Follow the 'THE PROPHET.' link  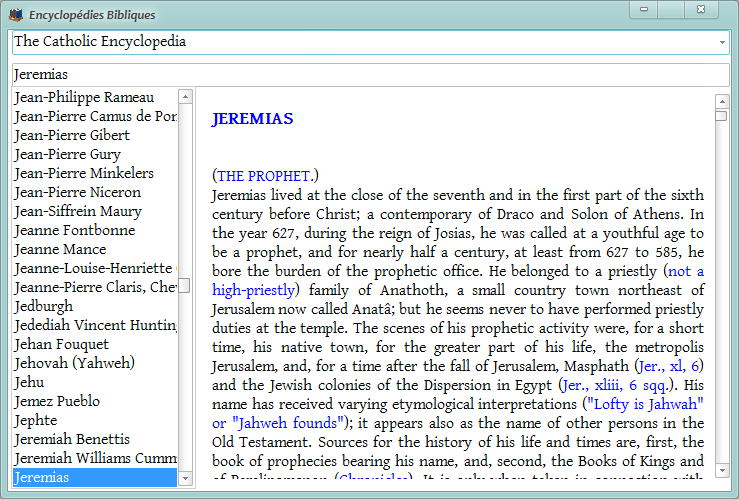tap(265, 176)
